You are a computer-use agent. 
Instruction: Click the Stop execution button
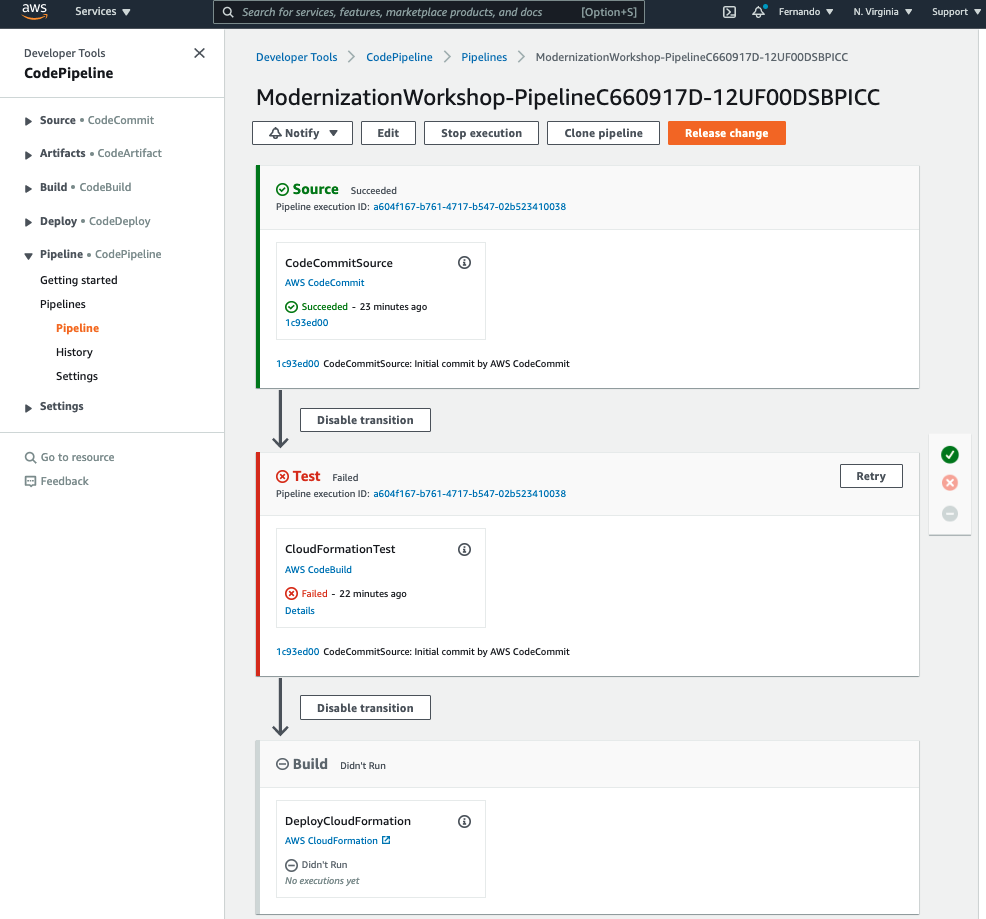point(481,133)
